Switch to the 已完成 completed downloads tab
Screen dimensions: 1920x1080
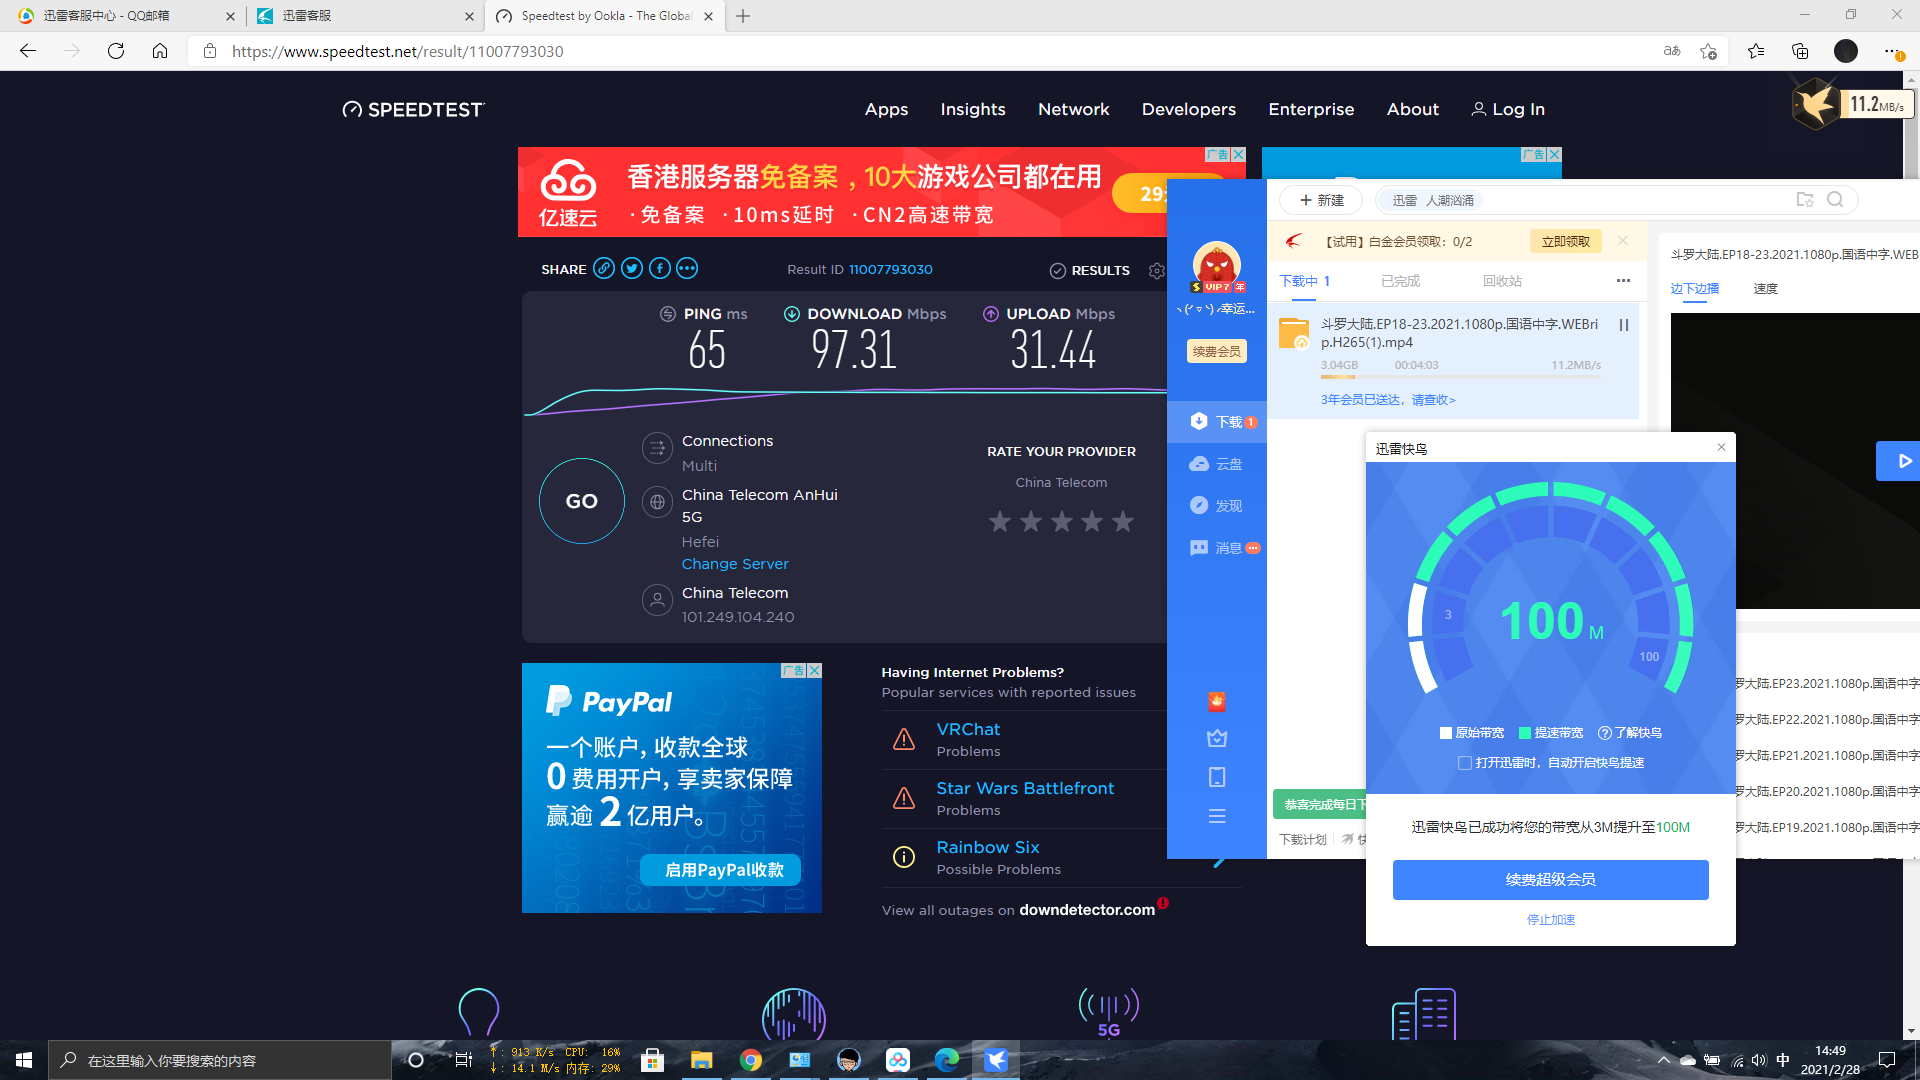1400,281
